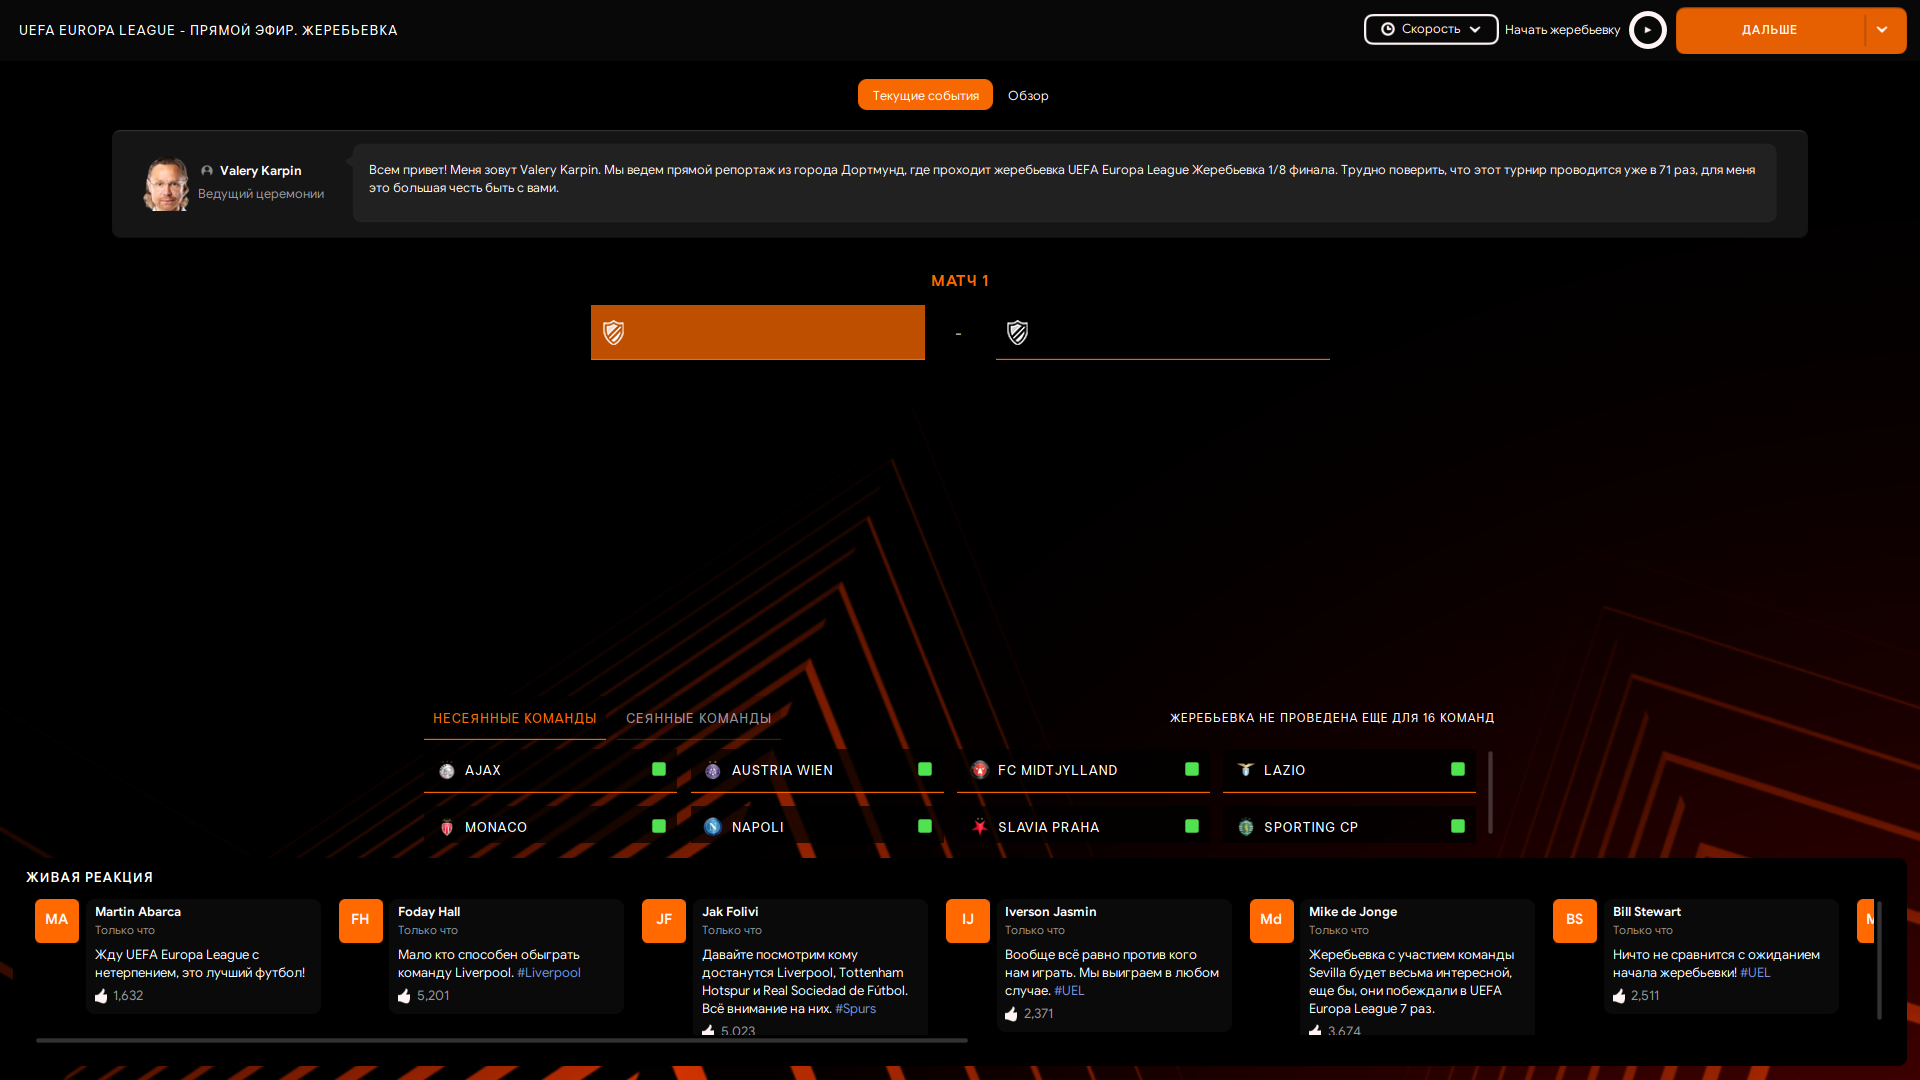
Task: Toggle green indicator for Austria Wien
Action: click(x=925, y=769)
